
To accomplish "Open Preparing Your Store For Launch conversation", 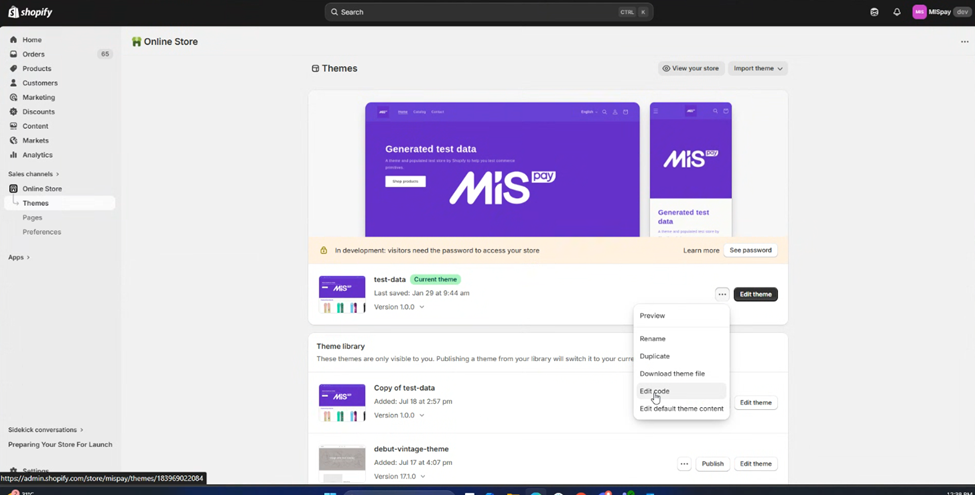I will (60, 445).
